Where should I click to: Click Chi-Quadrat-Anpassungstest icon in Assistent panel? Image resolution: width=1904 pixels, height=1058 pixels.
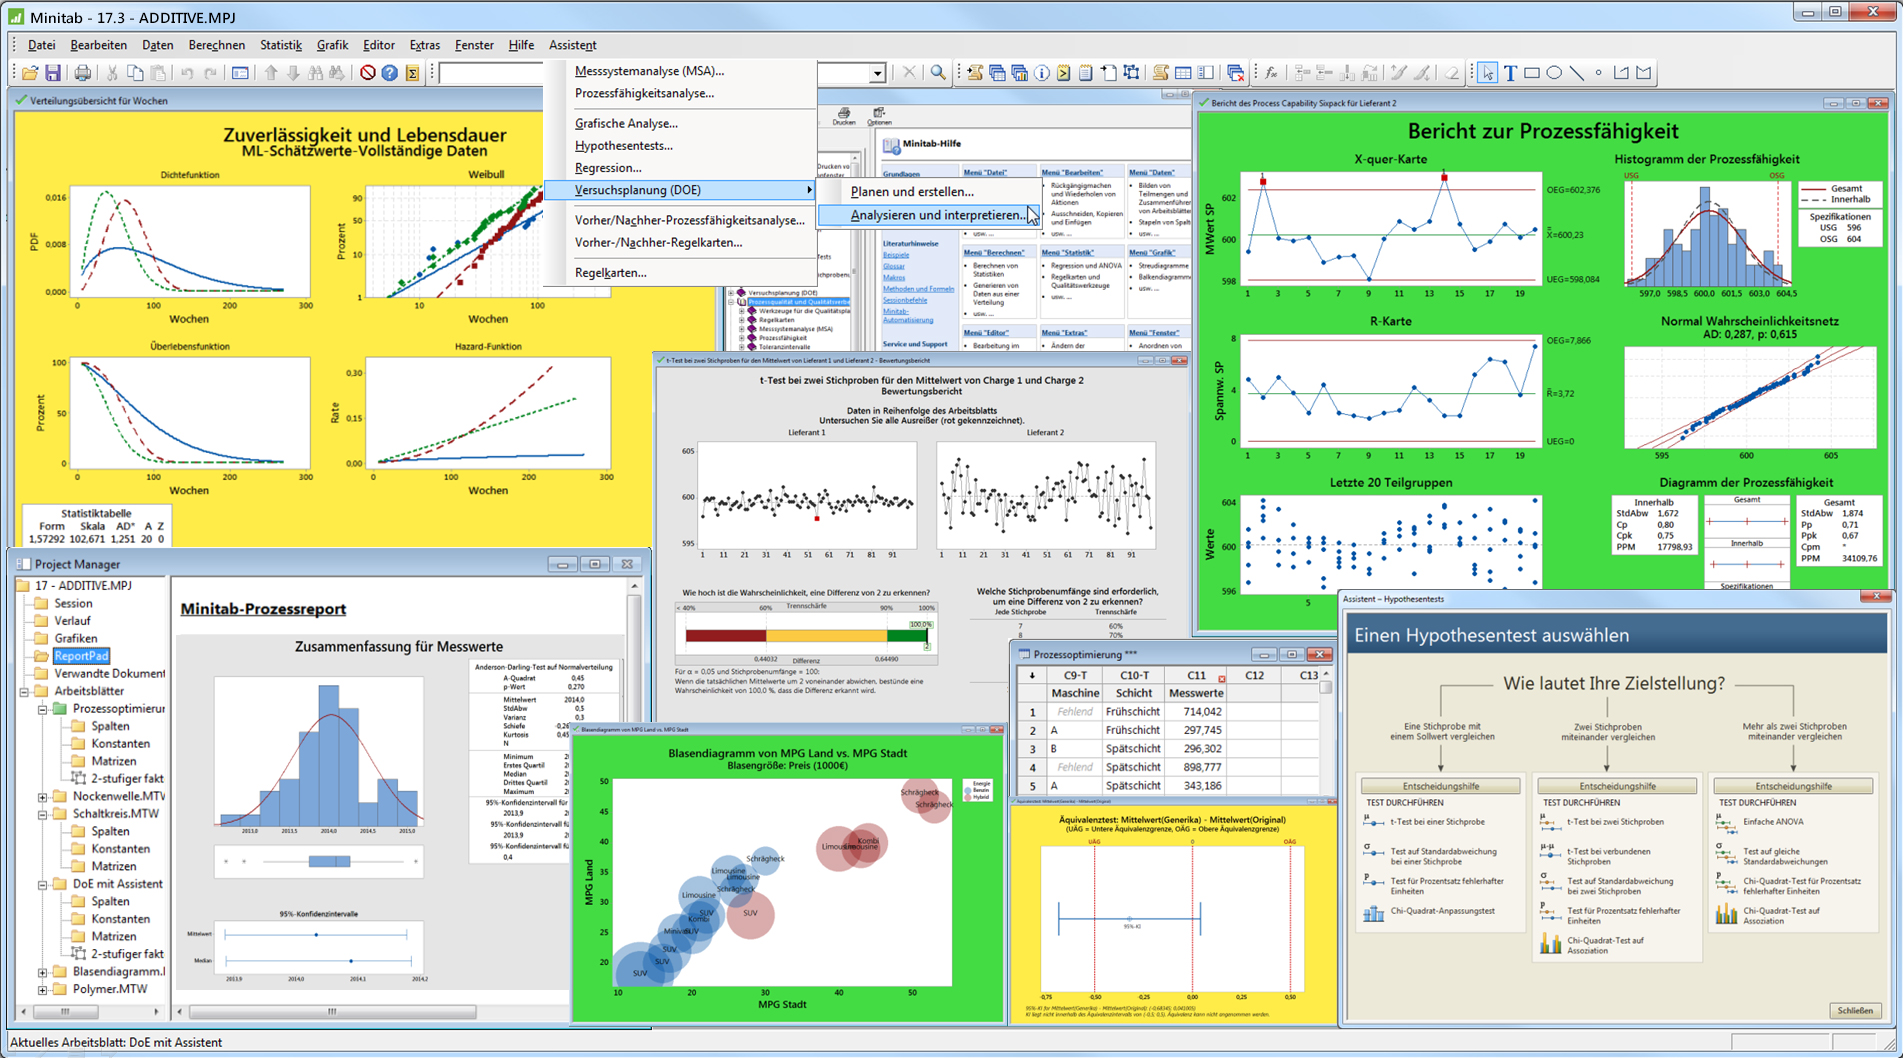tap(1374, 913)
